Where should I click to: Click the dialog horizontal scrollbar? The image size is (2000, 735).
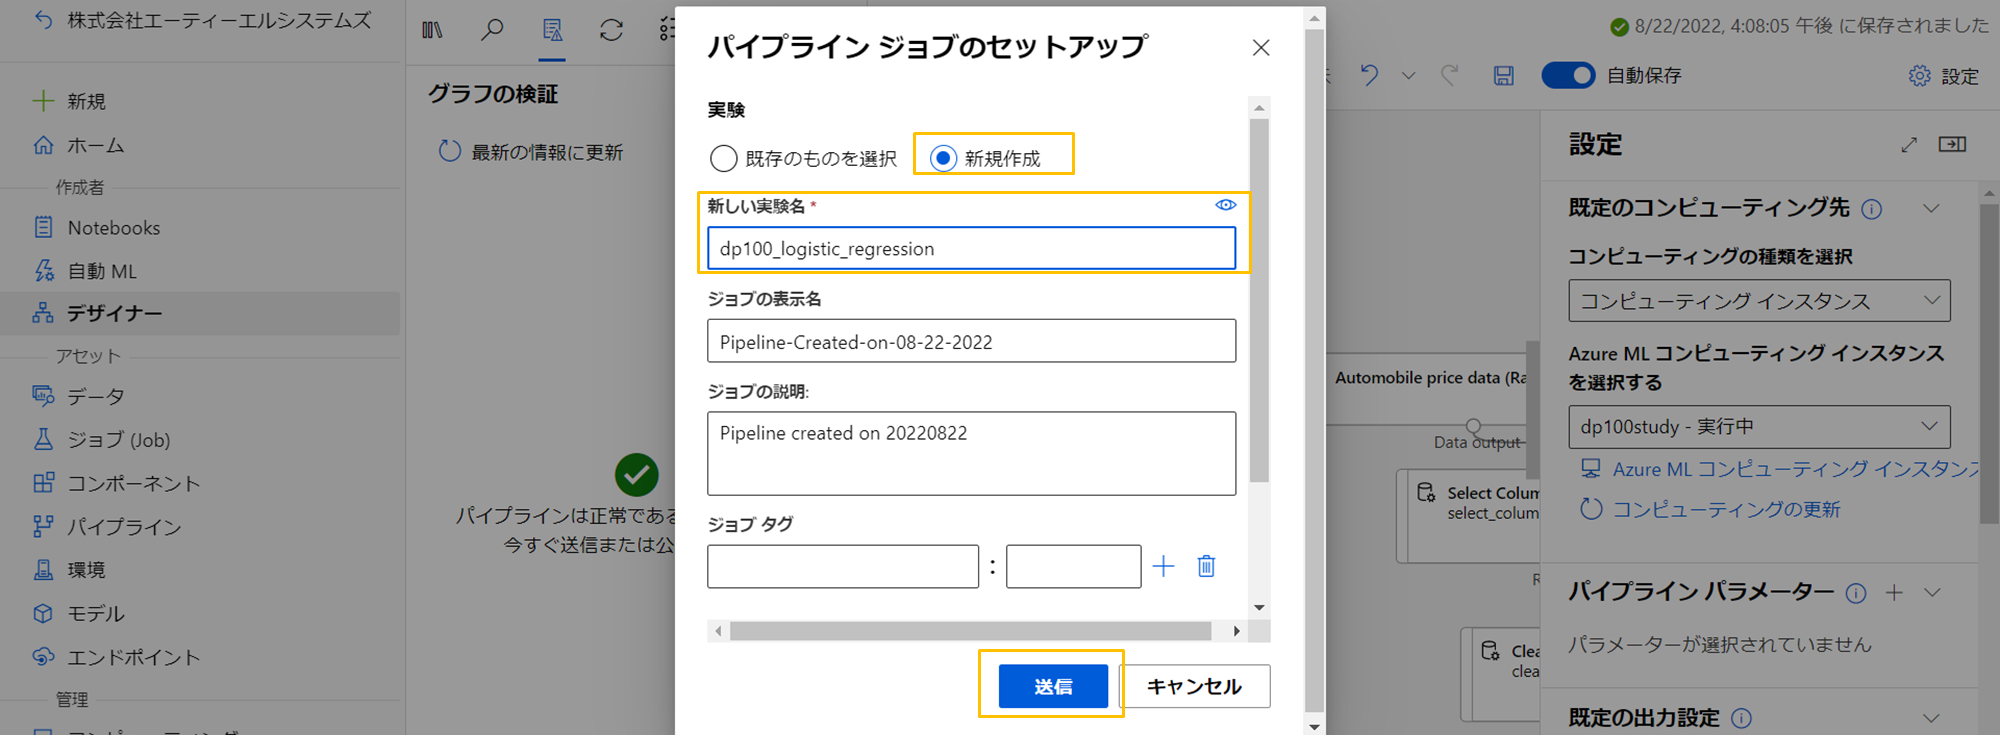[970, 631]
